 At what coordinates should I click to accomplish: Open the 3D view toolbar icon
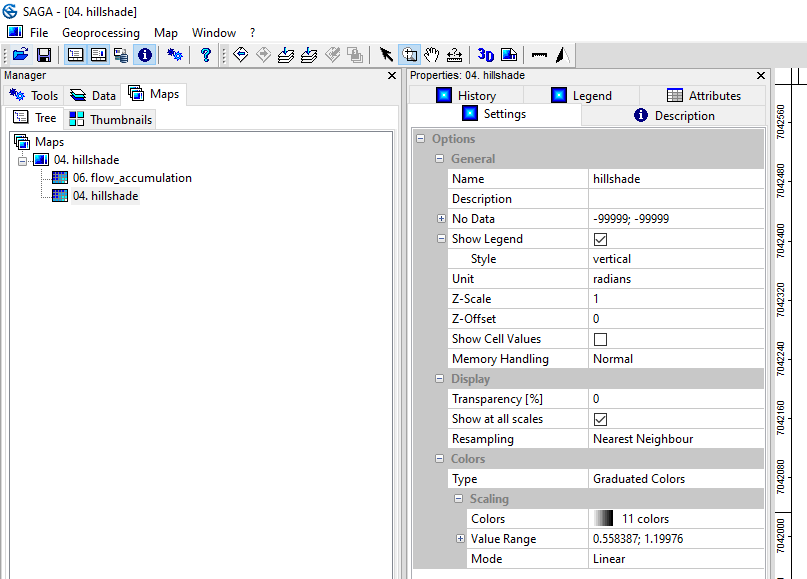pos(486,55)
